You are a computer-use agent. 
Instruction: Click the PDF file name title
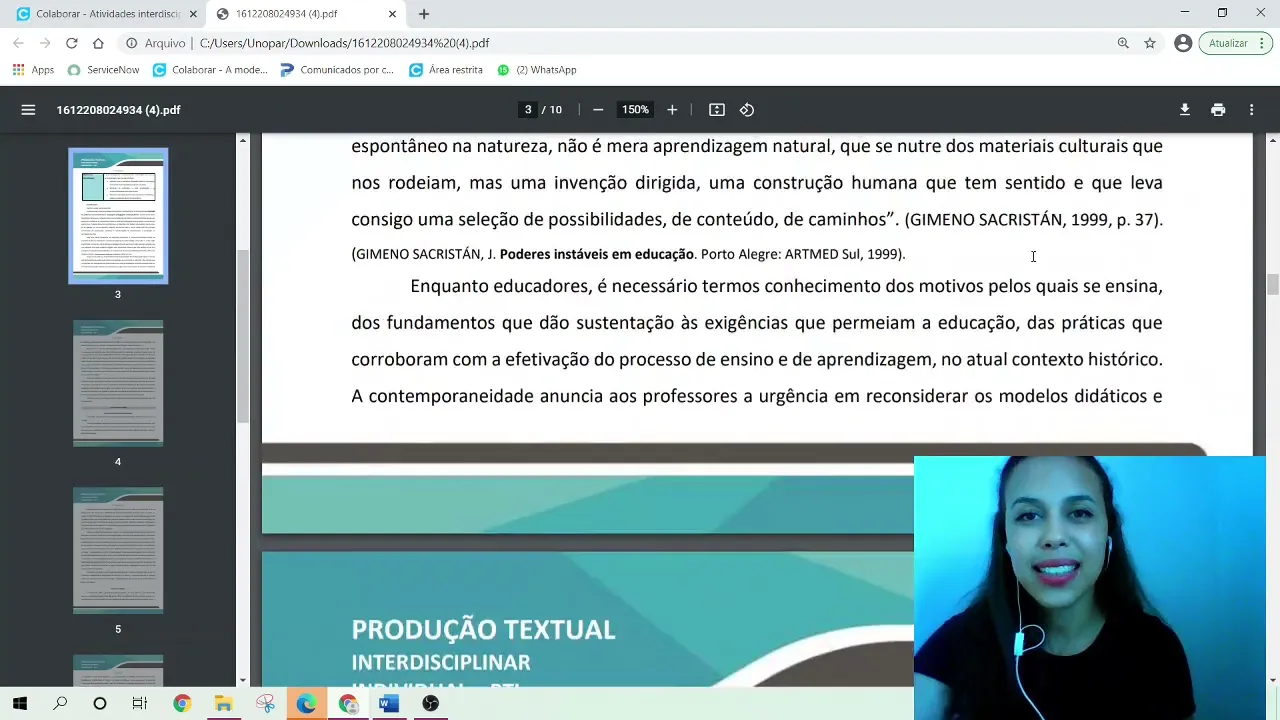tap(119, 110)
